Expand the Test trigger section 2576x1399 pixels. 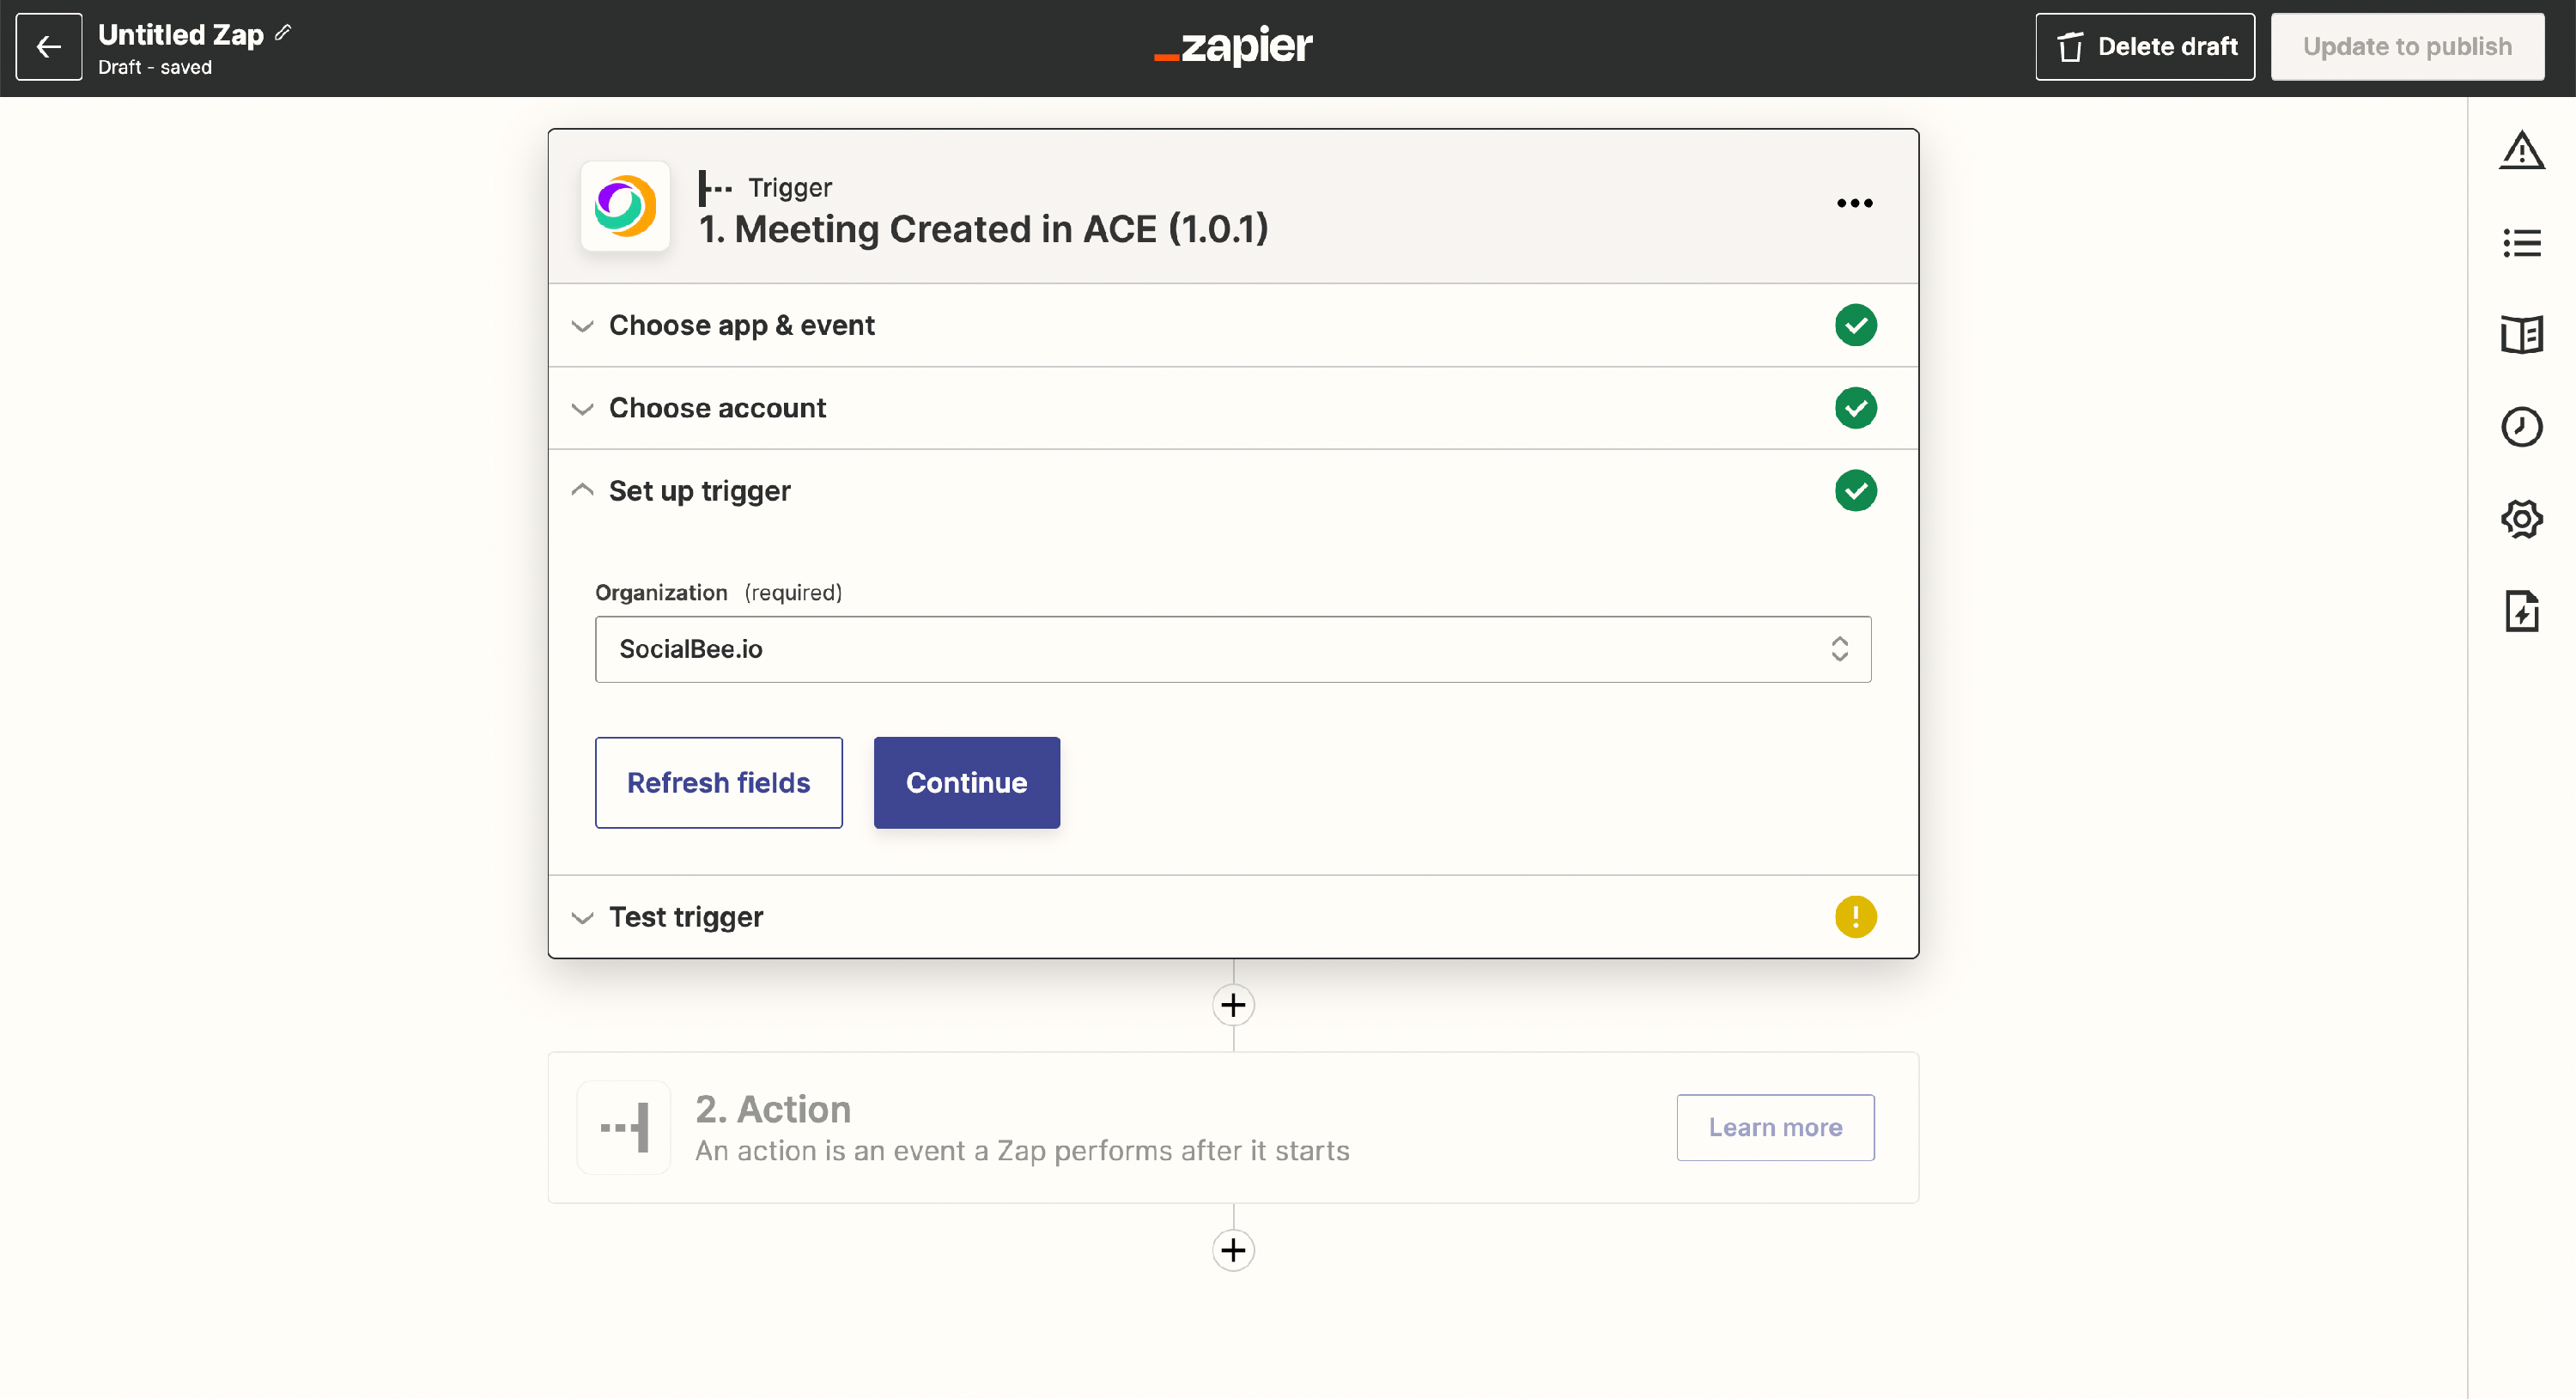point(686,917)
